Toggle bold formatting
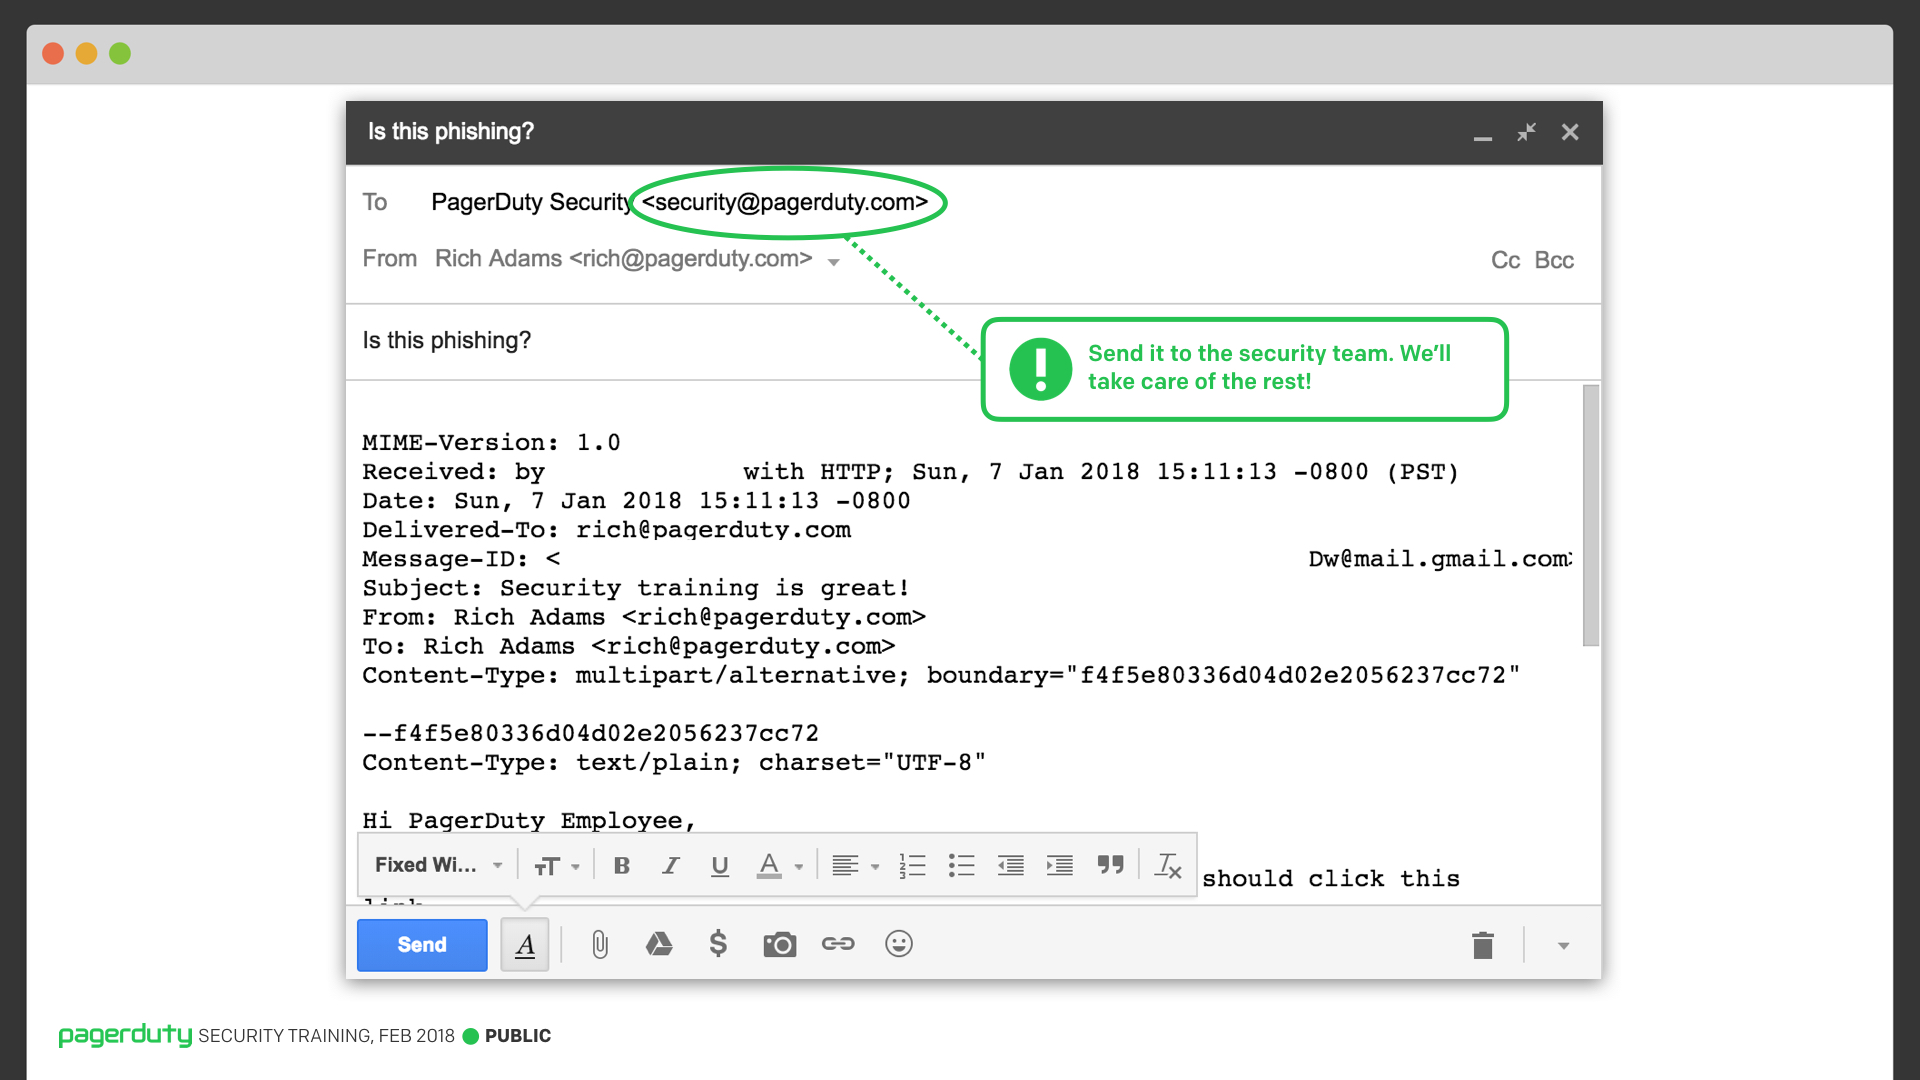 point(621,866)
